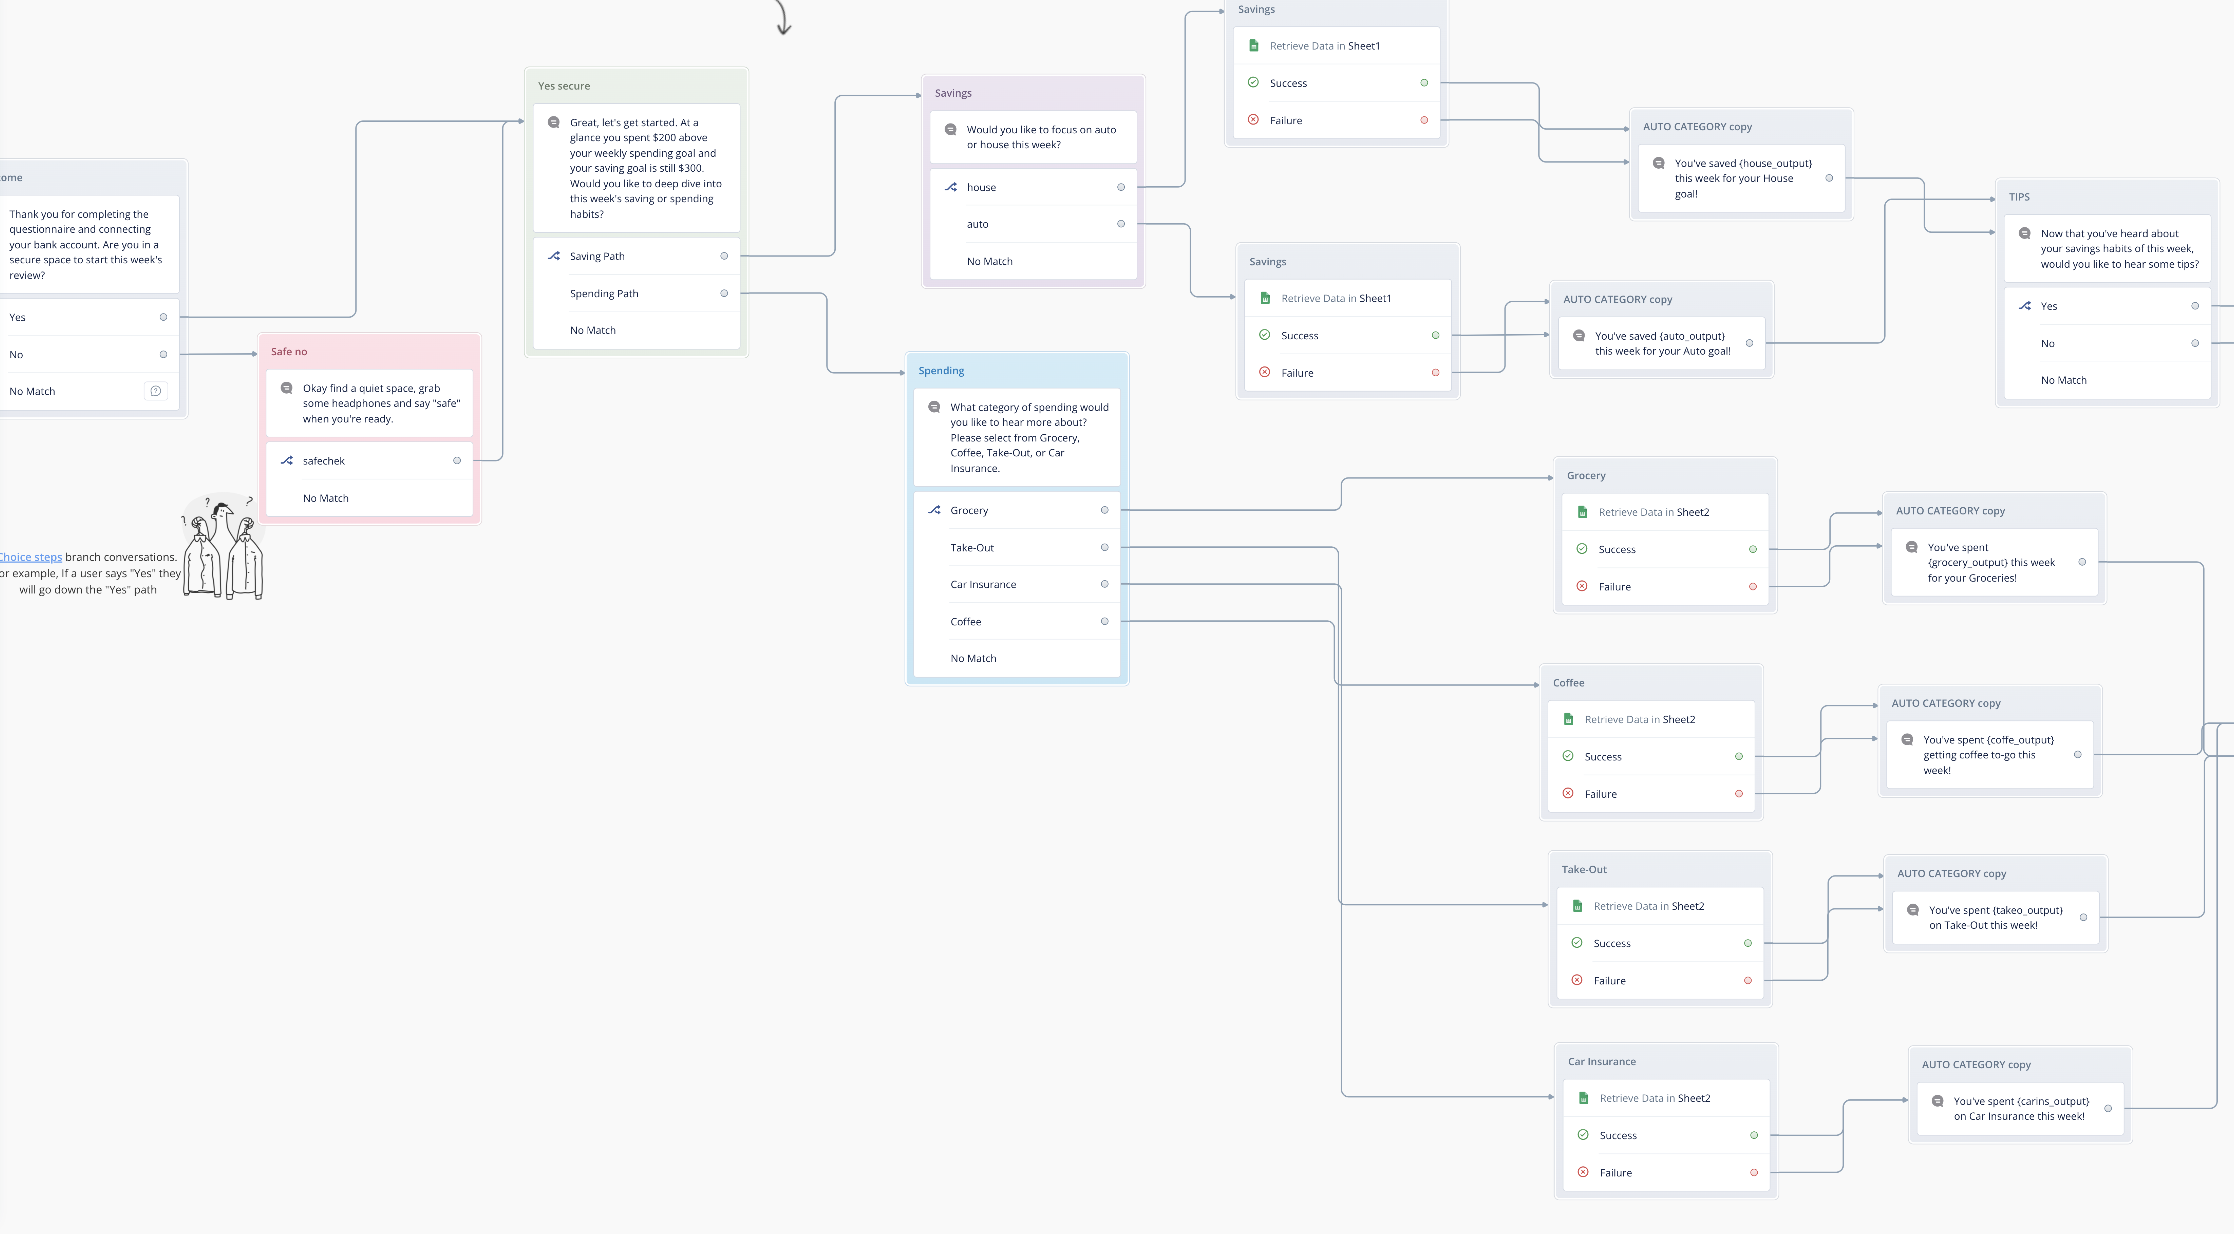Viewport: 2234px width, 1234px height.
Task: Click the output port of Spending Path
Action: pyautogui.click(x=724, y=293)
